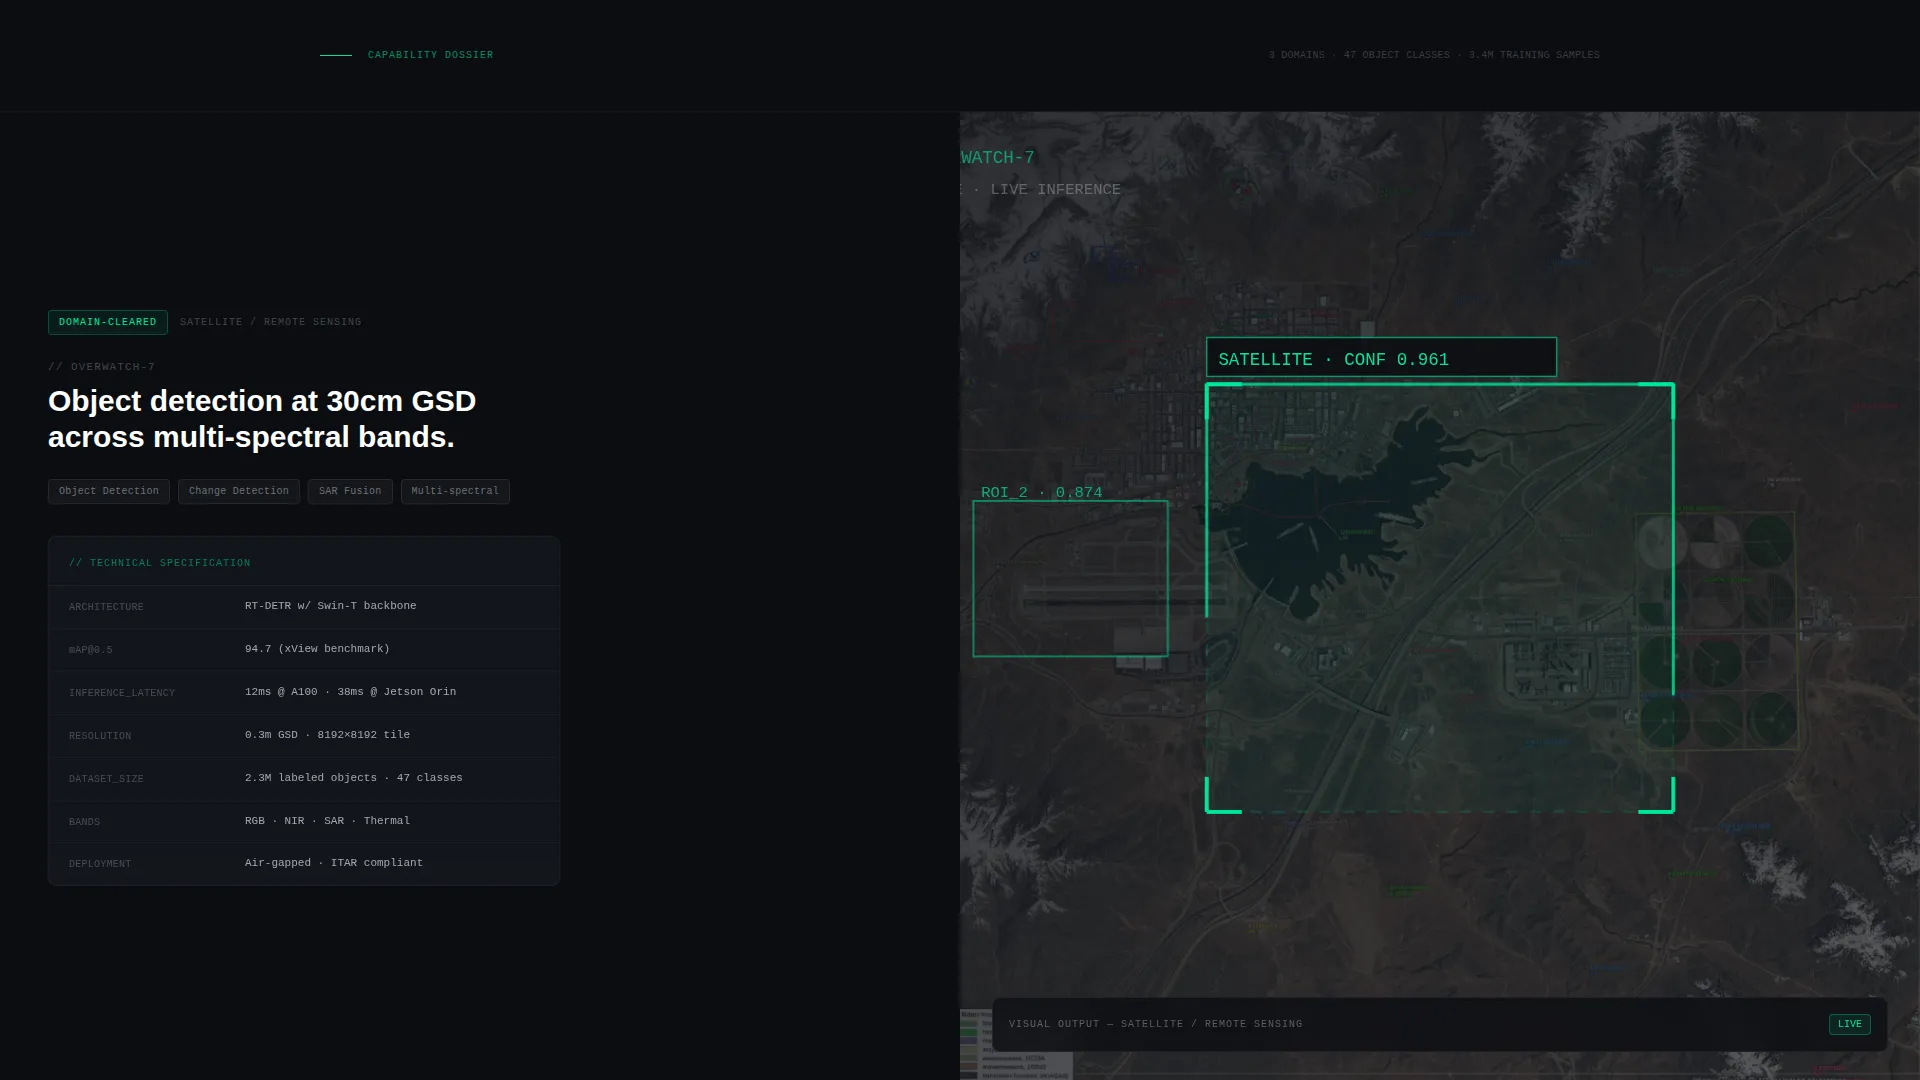The image size is (1920, 1080).
Task: Click the mAP@0.5 benchmark row
Action: coord(304,650)
